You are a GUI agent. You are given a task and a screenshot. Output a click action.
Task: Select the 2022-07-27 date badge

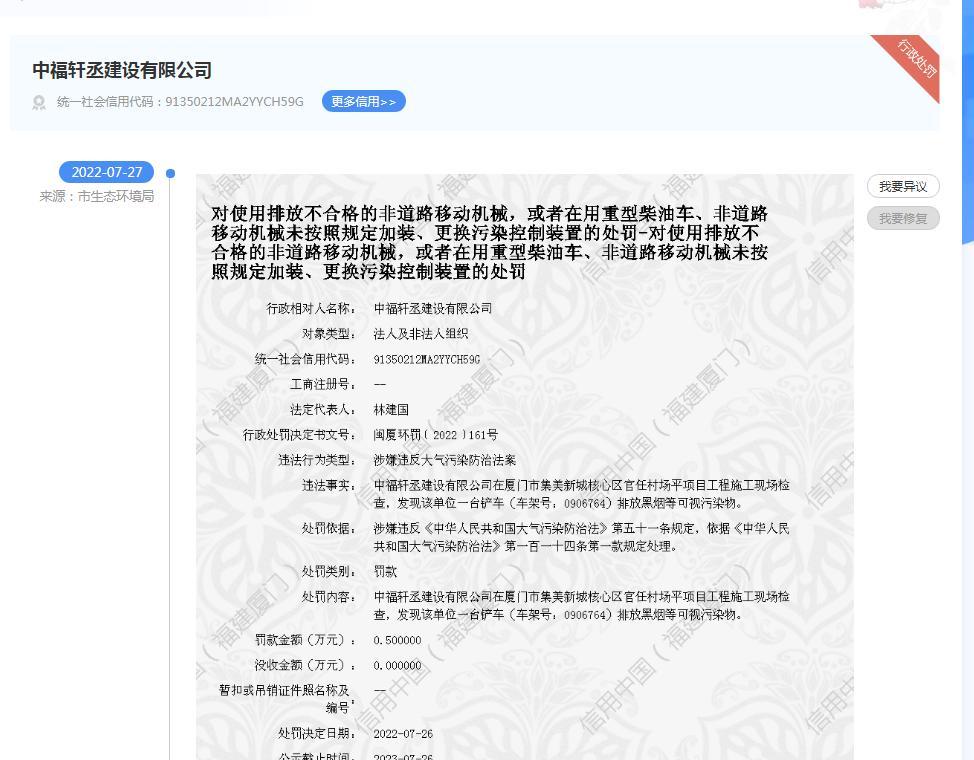[106, 172]
